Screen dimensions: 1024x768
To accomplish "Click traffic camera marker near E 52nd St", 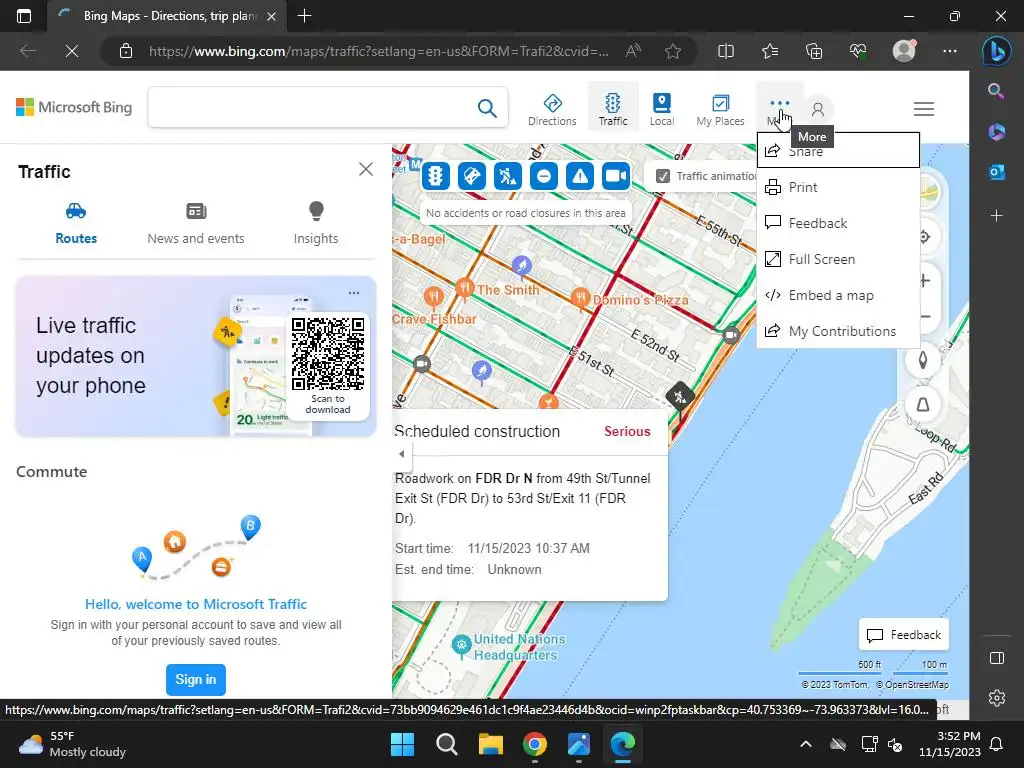I will [x=731, y=335].
